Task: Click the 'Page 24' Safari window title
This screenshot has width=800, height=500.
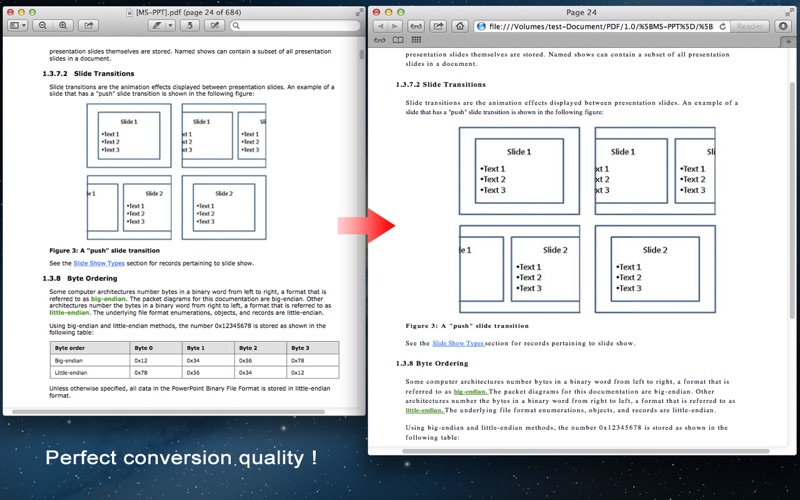Action: click(x=581, y=12)
